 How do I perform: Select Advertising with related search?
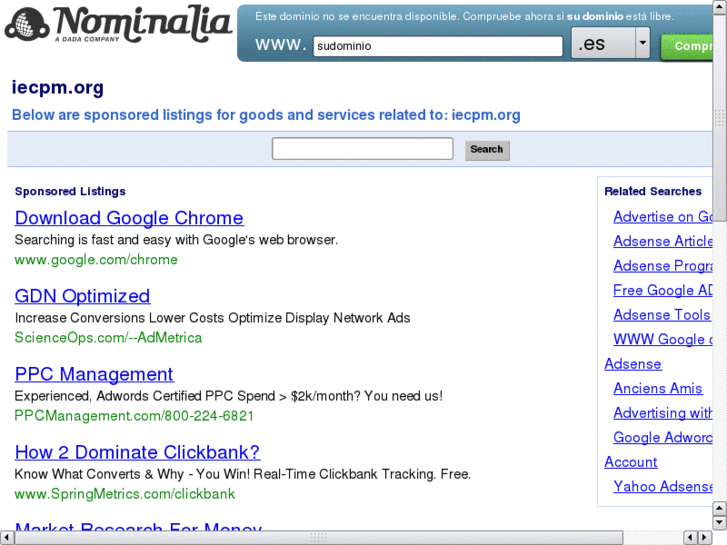pyautogui.click(x=663, y=413)
